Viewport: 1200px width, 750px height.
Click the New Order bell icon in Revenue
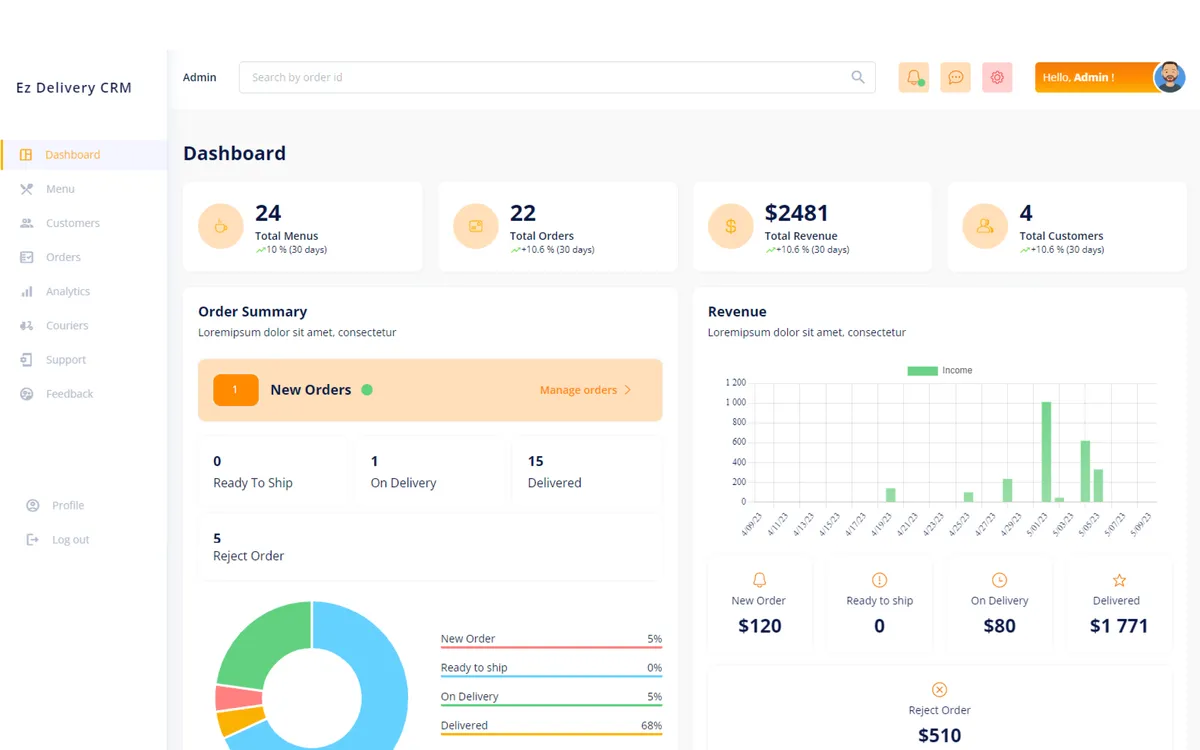[x=759, y=580]
